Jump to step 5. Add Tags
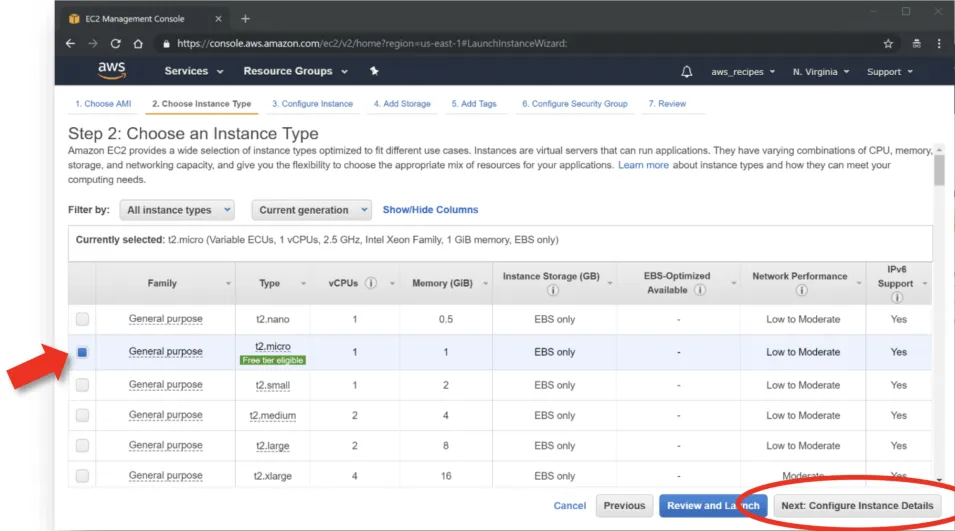This screenshot has height=531, width=955. [x=474, y=104]
